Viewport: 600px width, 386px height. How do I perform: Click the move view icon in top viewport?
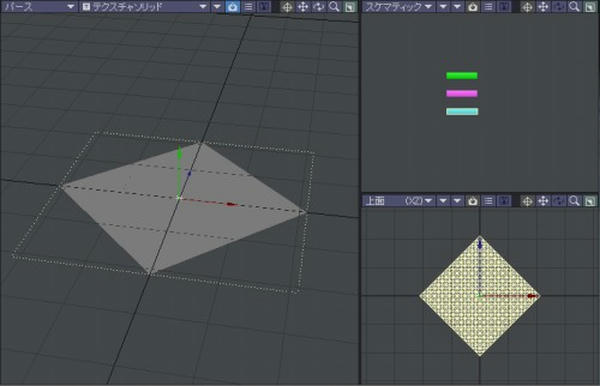[x=543, y=200]
